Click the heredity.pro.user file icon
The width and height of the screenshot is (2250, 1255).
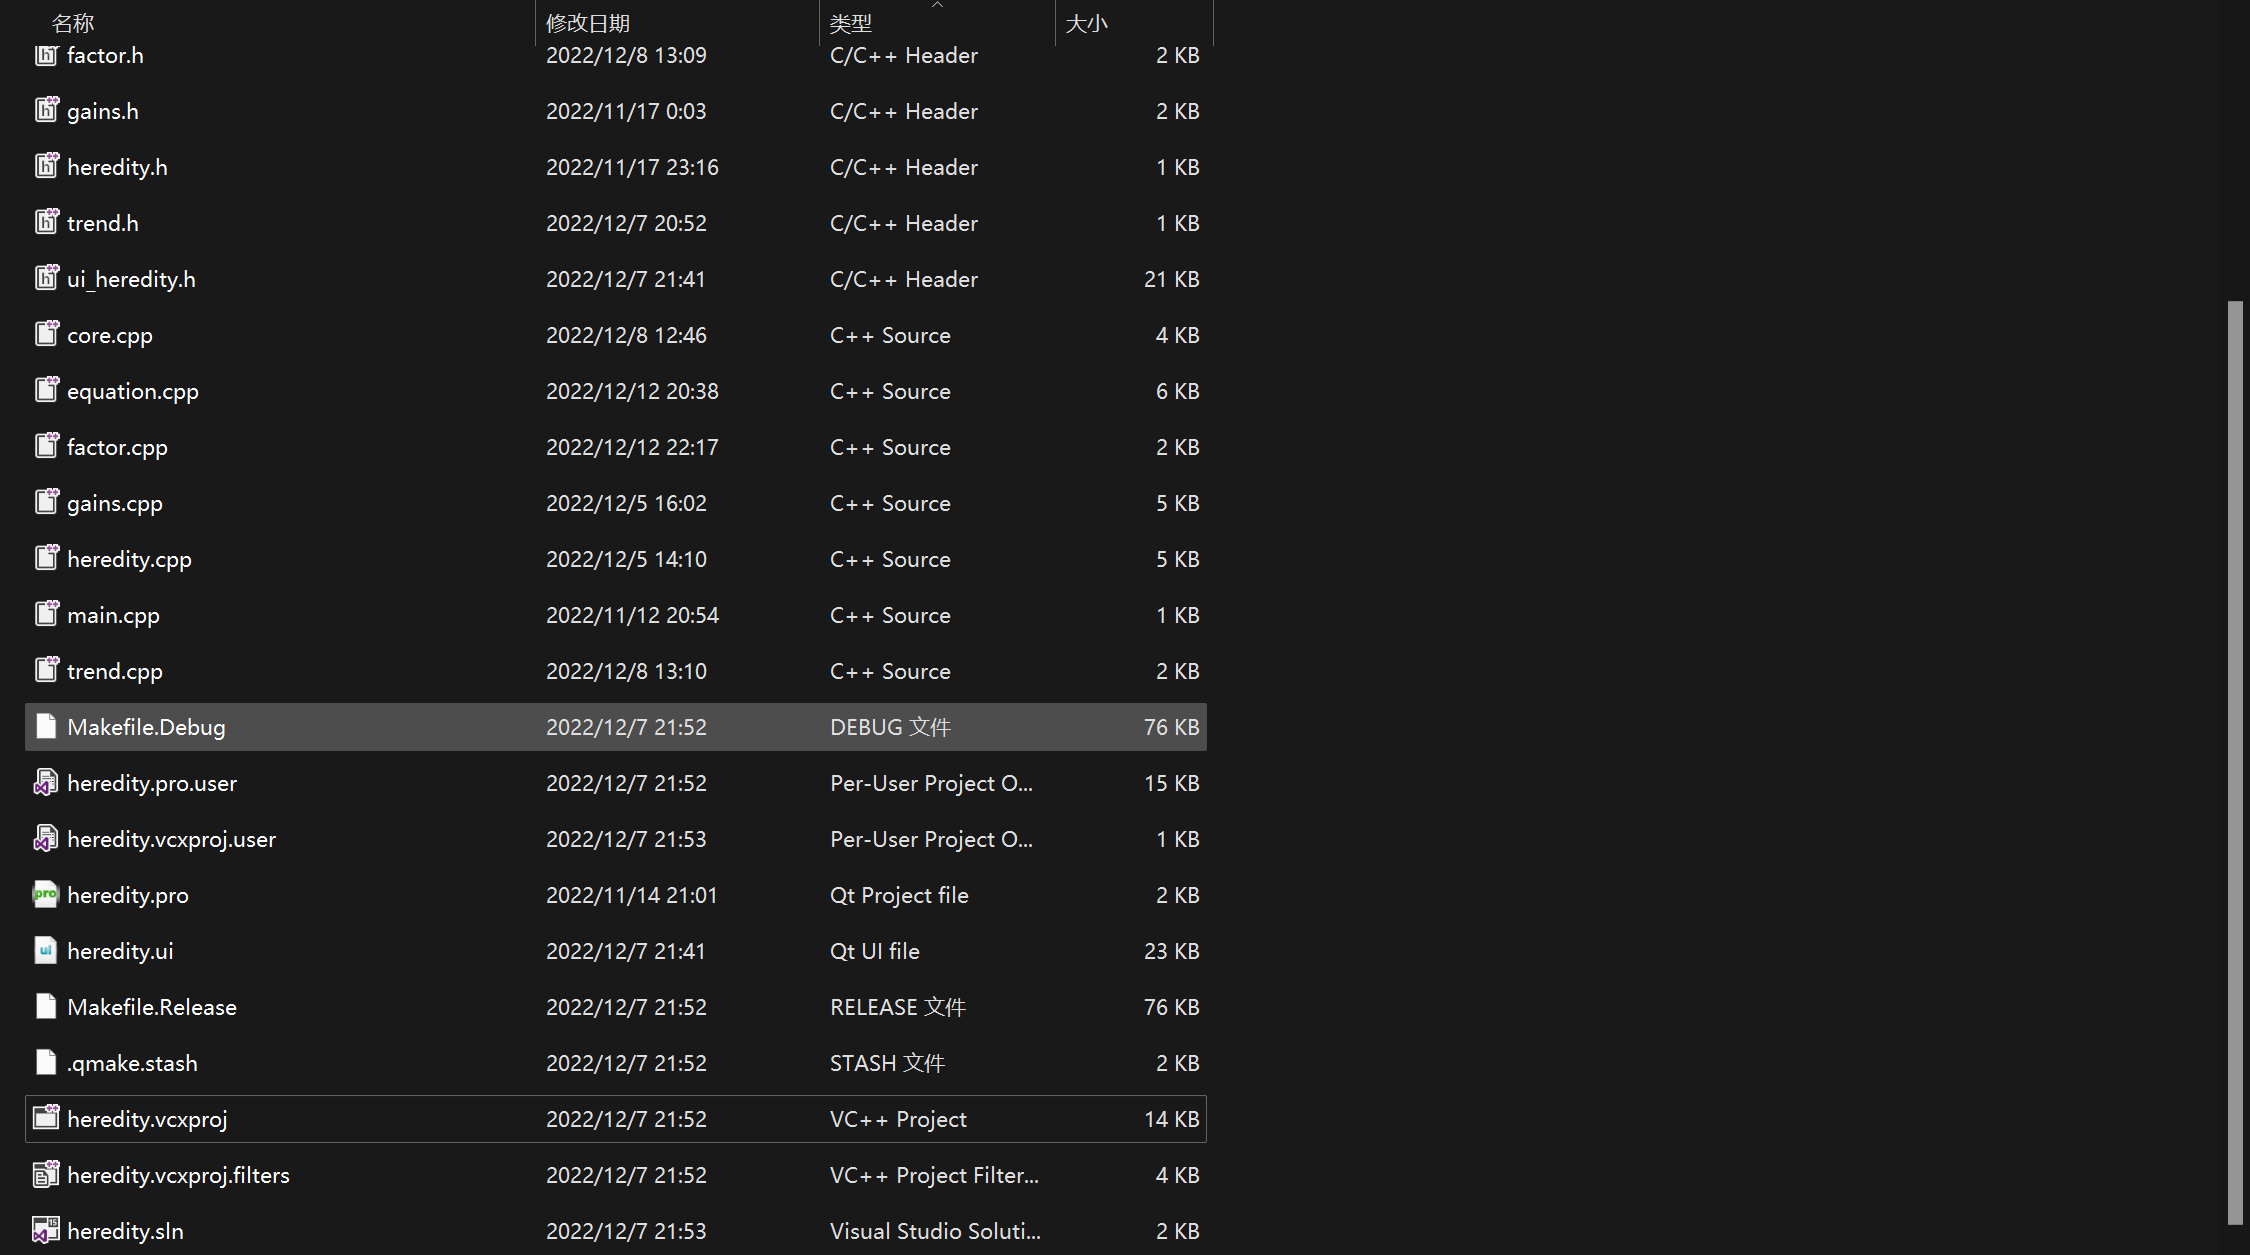click(x=46, y=782)
